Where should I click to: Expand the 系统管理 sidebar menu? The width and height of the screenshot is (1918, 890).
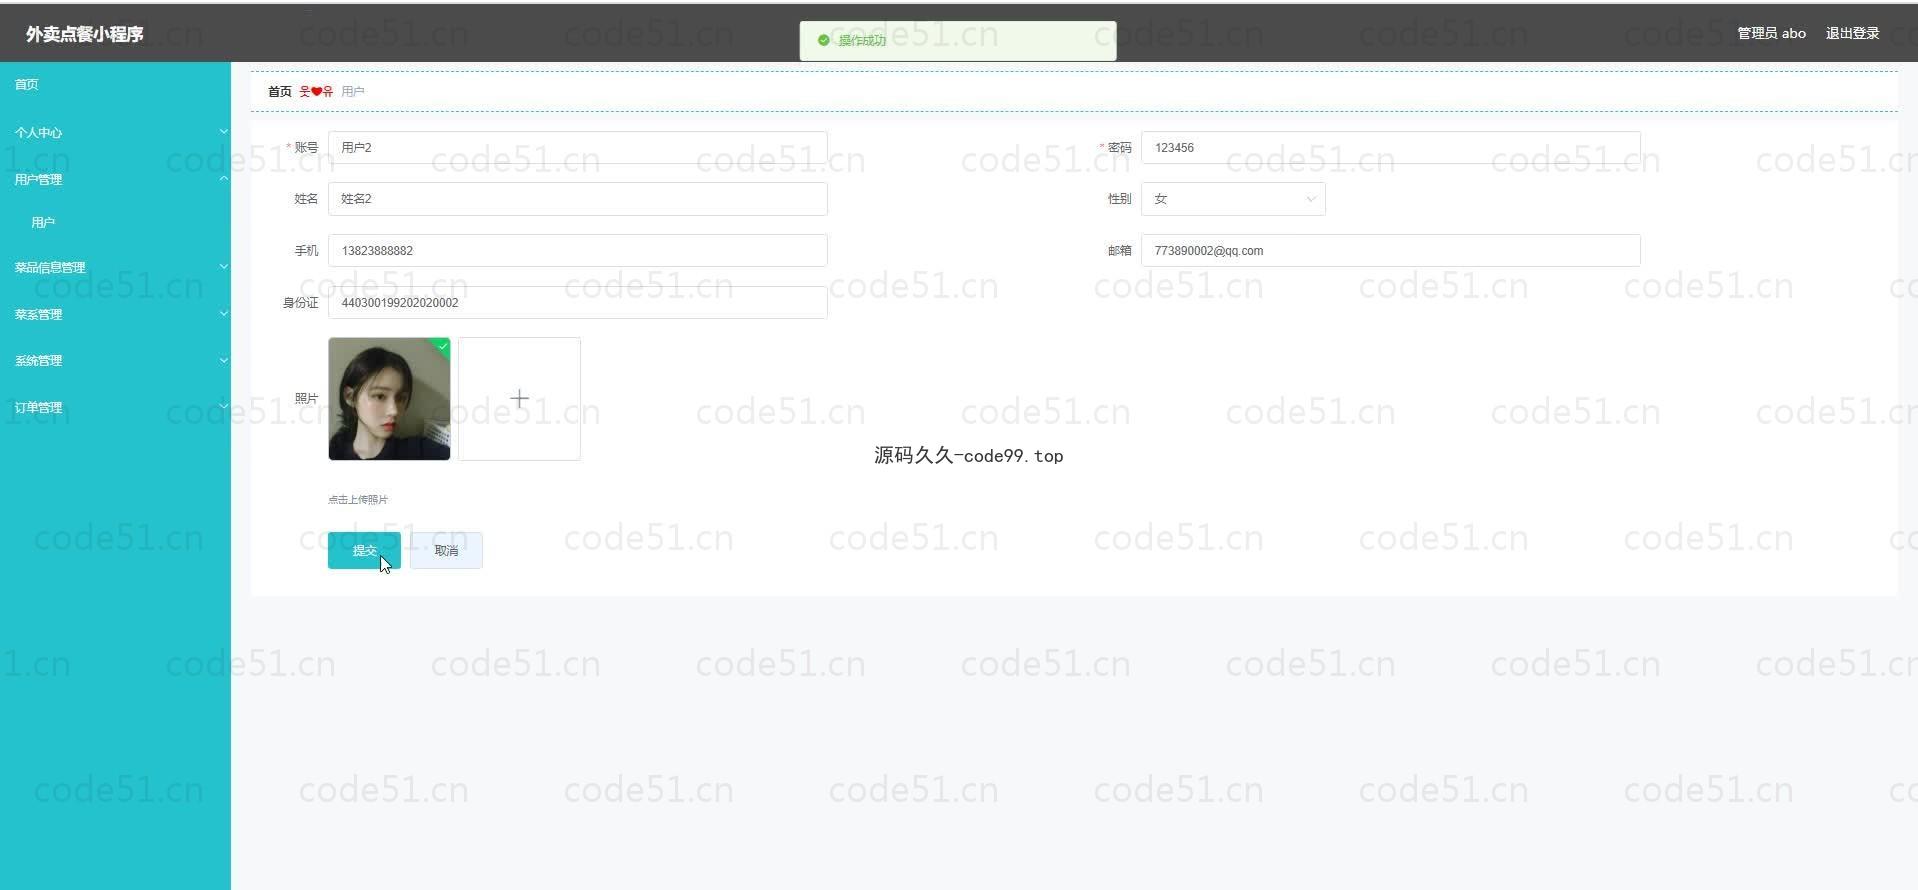115,360
